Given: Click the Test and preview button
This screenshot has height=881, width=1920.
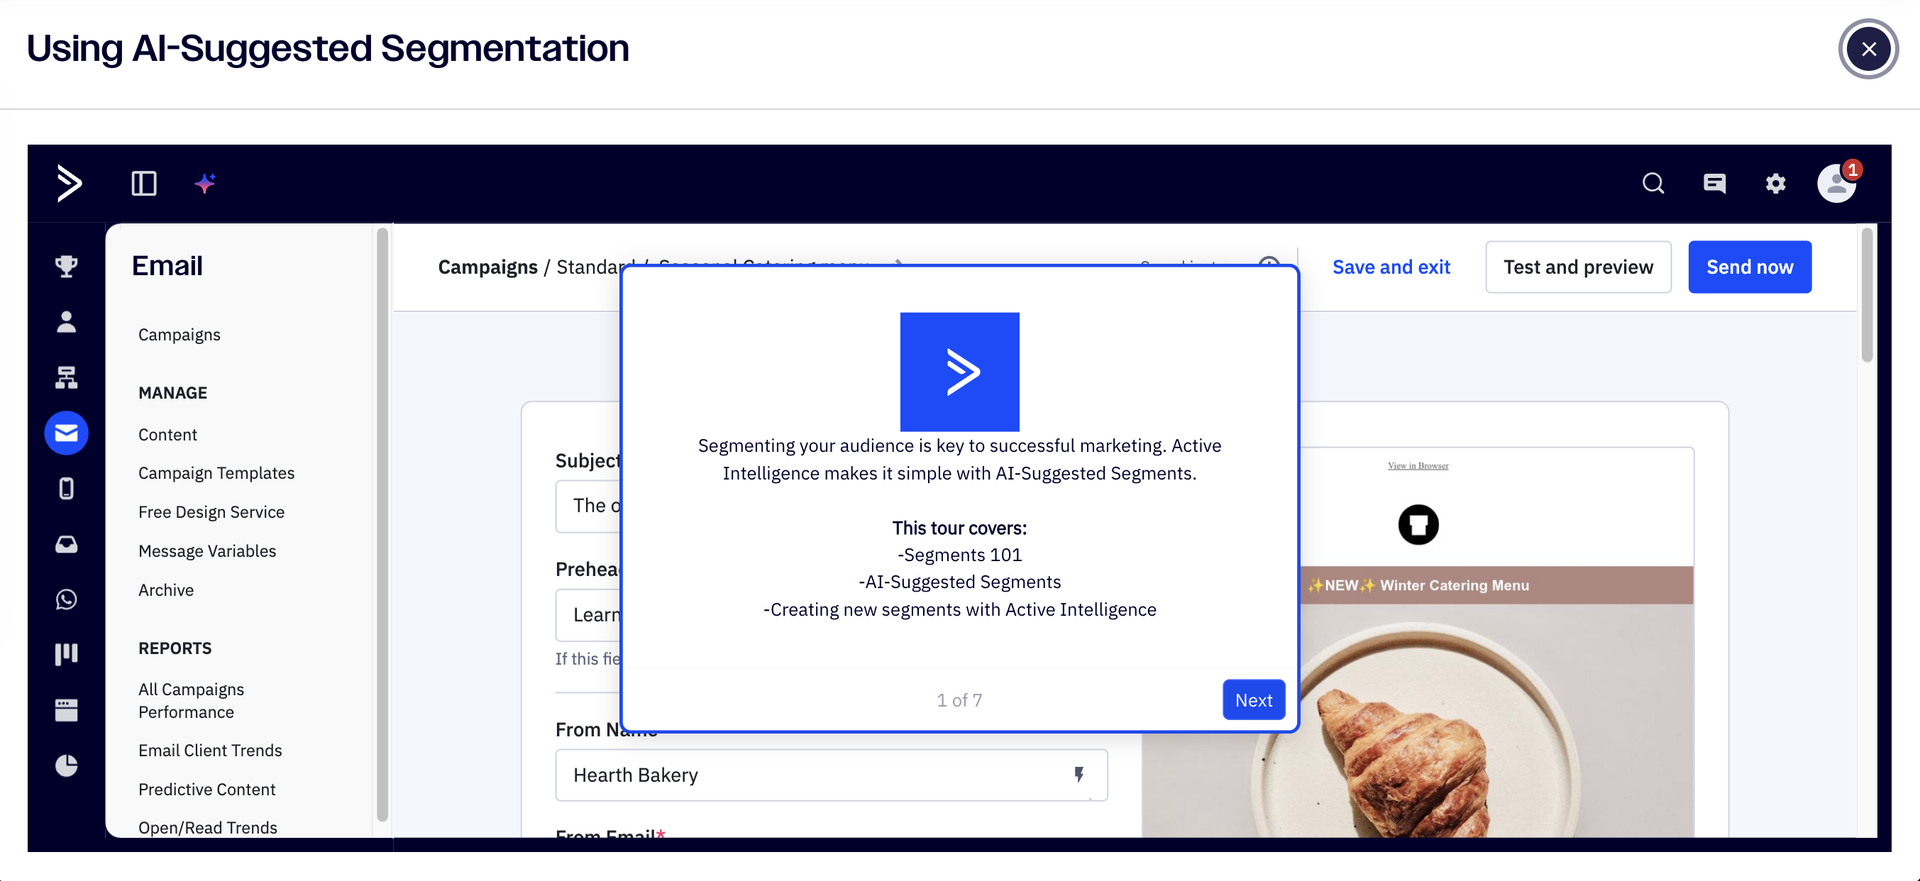Looking at the screenshot, I should (x=1578, y=267).
